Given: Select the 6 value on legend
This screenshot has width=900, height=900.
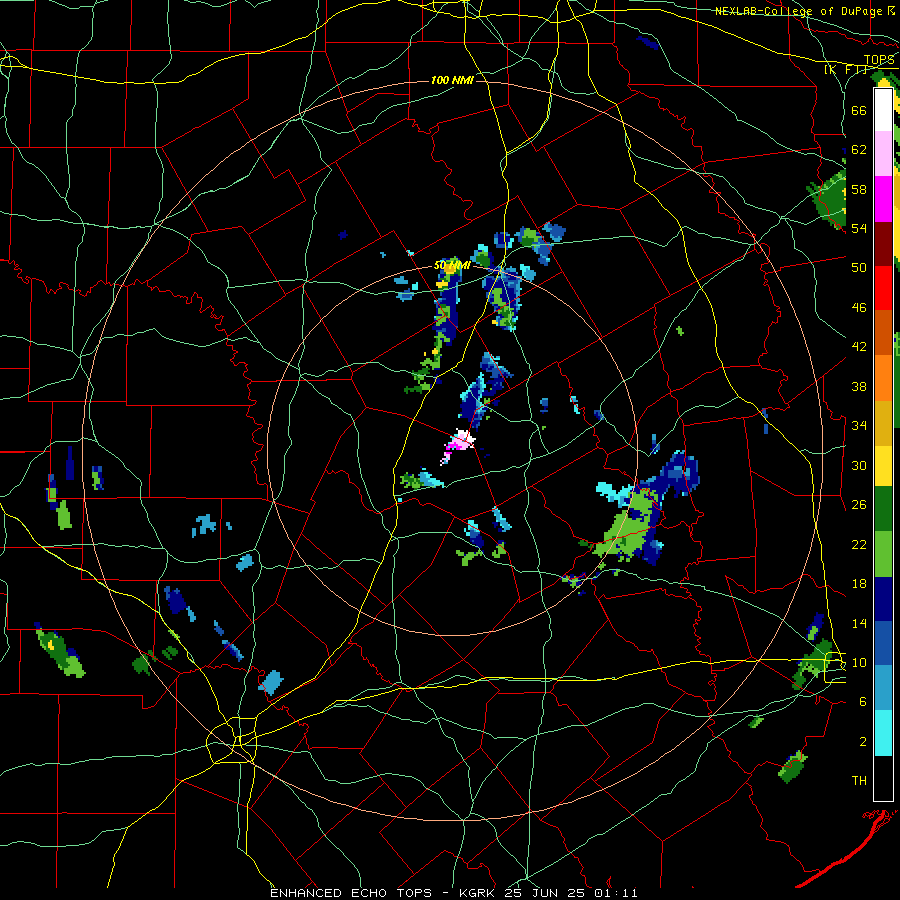Looking at the screenshot, I should [x=863, y=702].
